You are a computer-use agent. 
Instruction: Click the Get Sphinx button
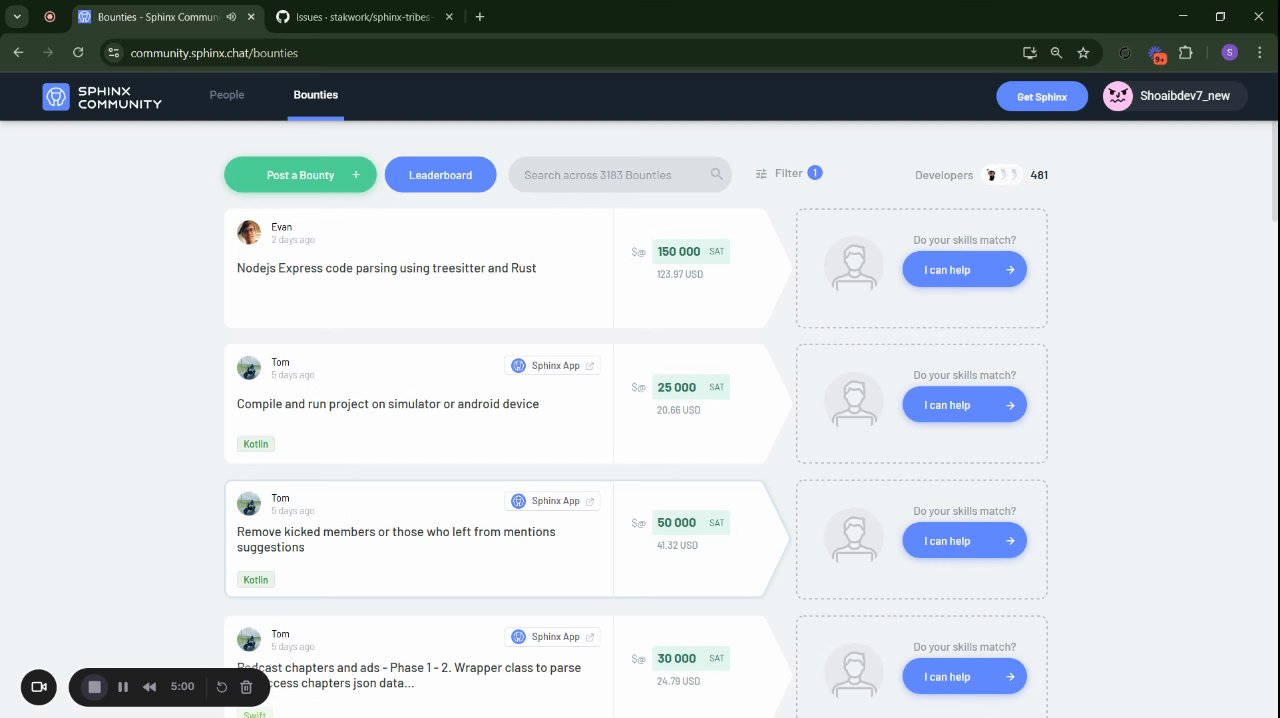pos(1042,96)
